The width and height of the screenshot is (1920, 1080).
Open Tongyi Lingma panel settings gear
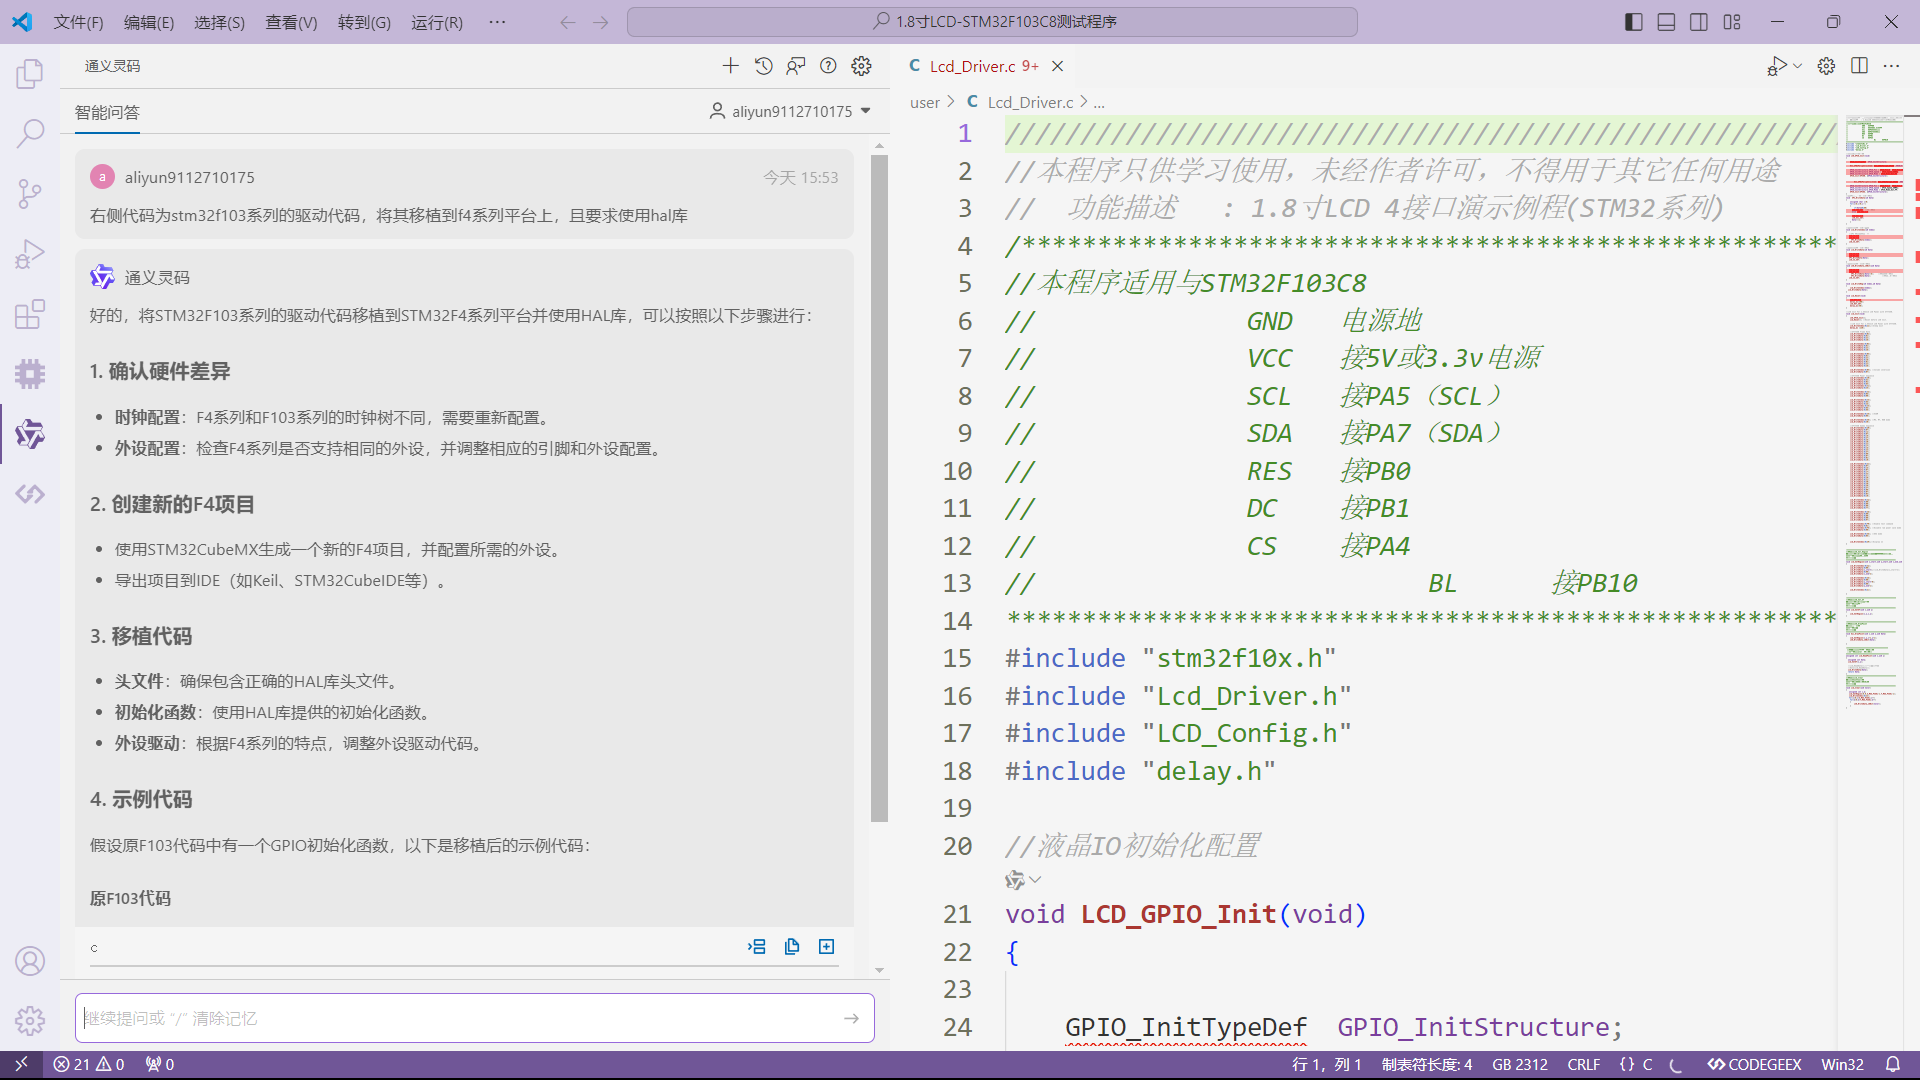tap(861, 66)
